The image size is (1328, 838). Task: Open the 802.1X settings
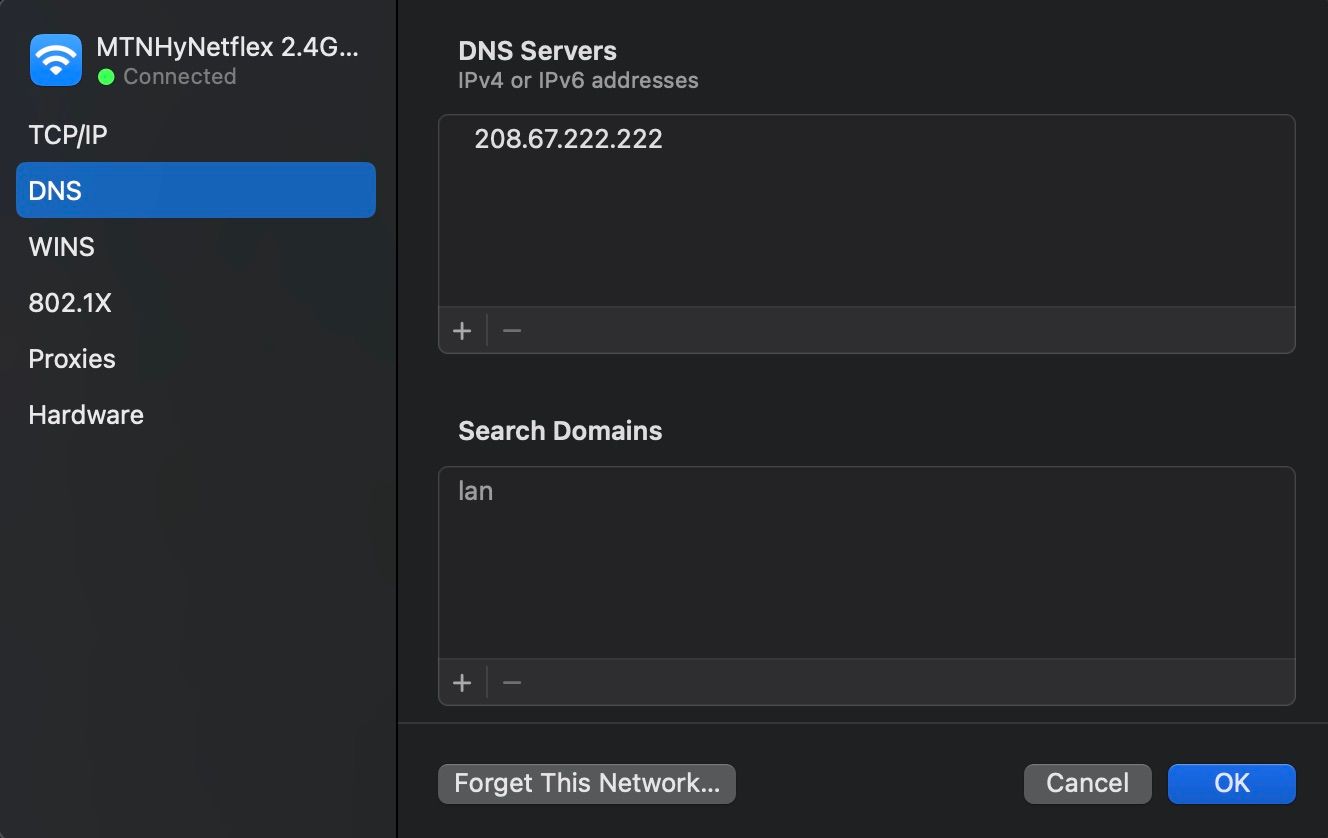(x=70, y=303)
